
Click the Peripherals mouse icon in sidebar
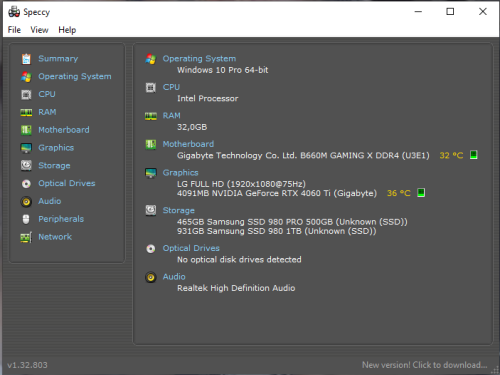(x=26, y=219)
